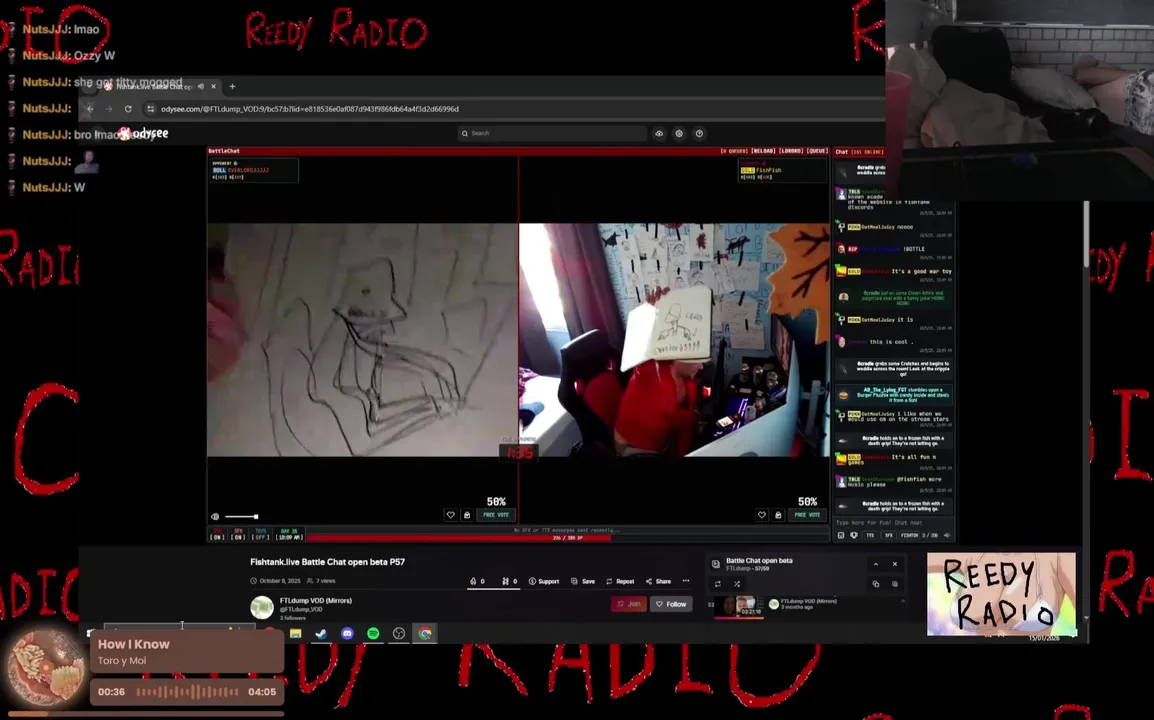The image size is (1154, 720).
Task: Toggle SFX ON switch in bottom bar
Action: [x=238, y=534]
